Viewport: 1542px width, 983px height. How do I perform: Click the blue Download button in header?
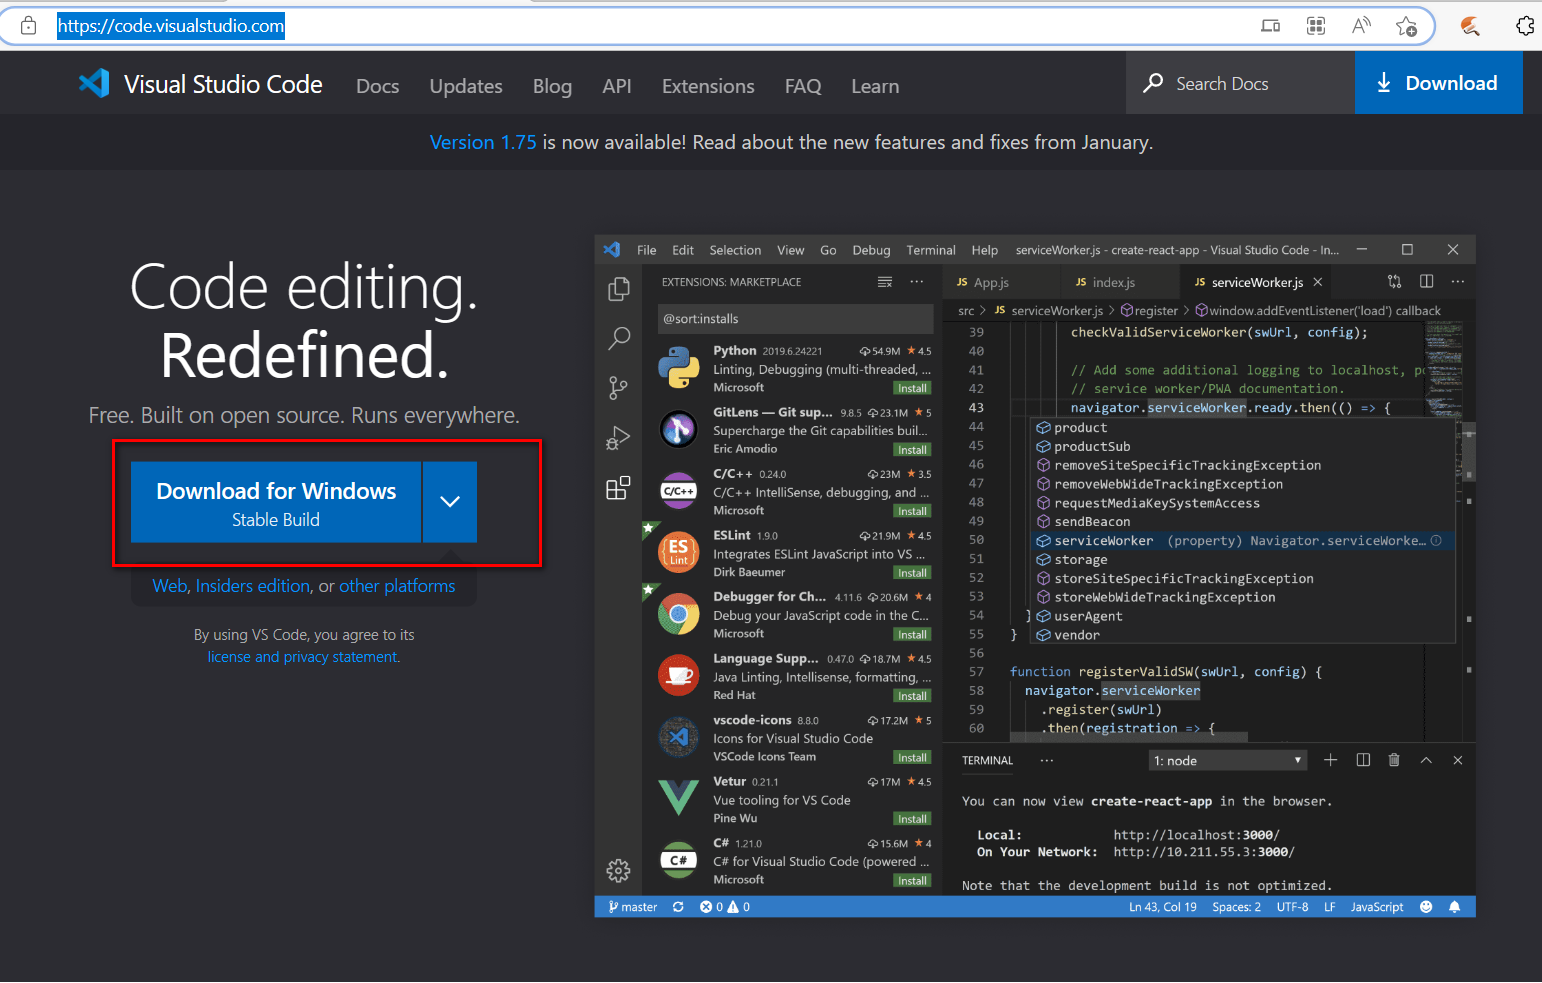1438,83
